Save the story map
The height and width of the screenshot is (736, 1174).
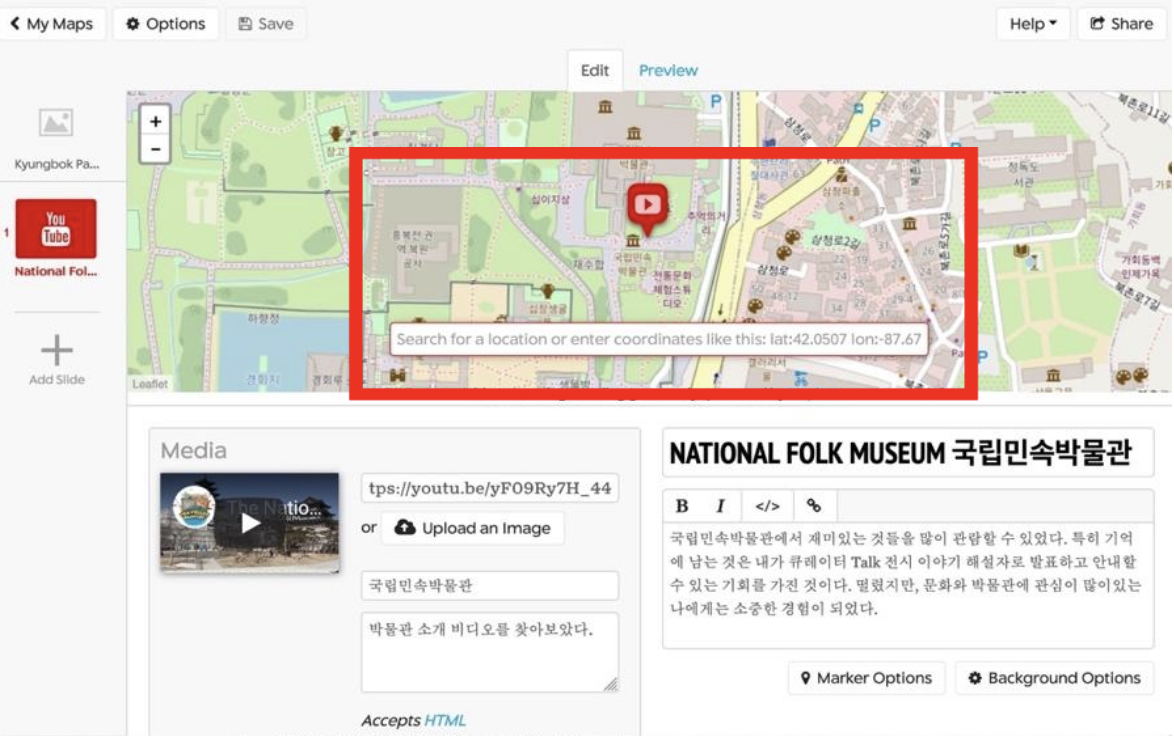tap(265, 23)
